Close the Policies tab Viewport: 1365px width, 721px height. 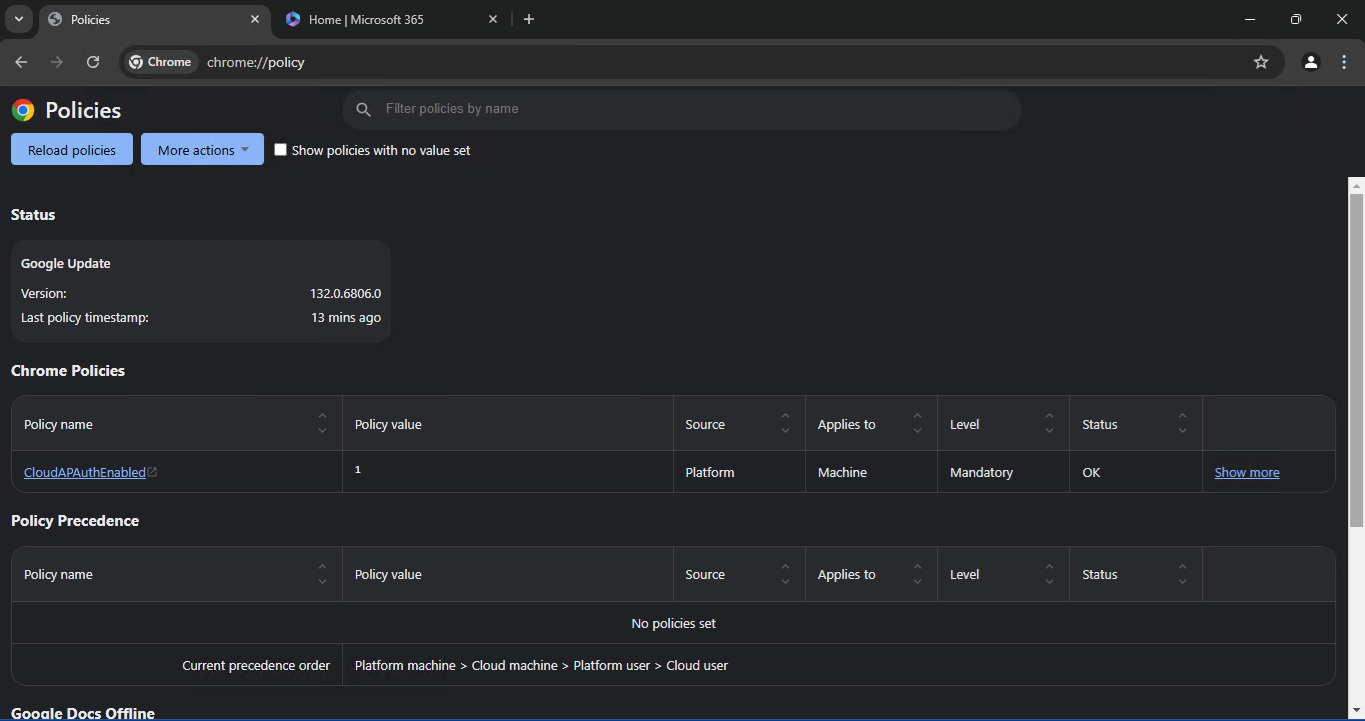click(x=255, y=19)
